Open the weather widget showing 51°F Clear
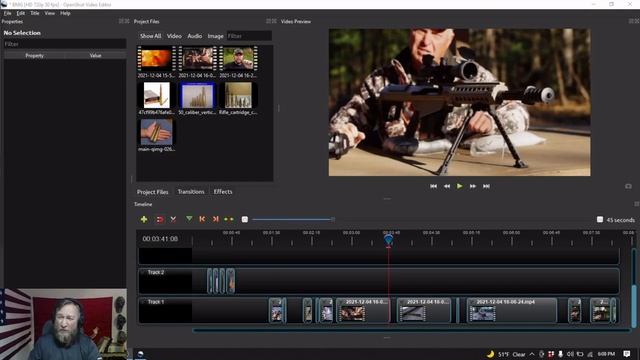The image size is (640, 360). [506, 354]
